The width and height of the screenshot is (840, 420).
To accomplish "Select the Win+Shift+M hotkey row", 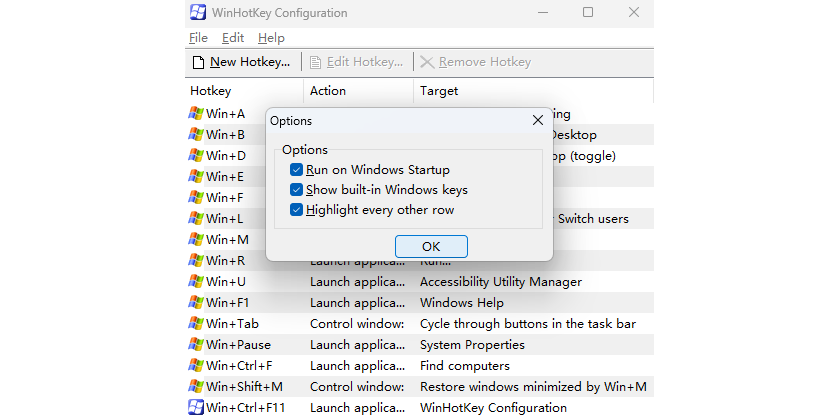I will [245, 387].
